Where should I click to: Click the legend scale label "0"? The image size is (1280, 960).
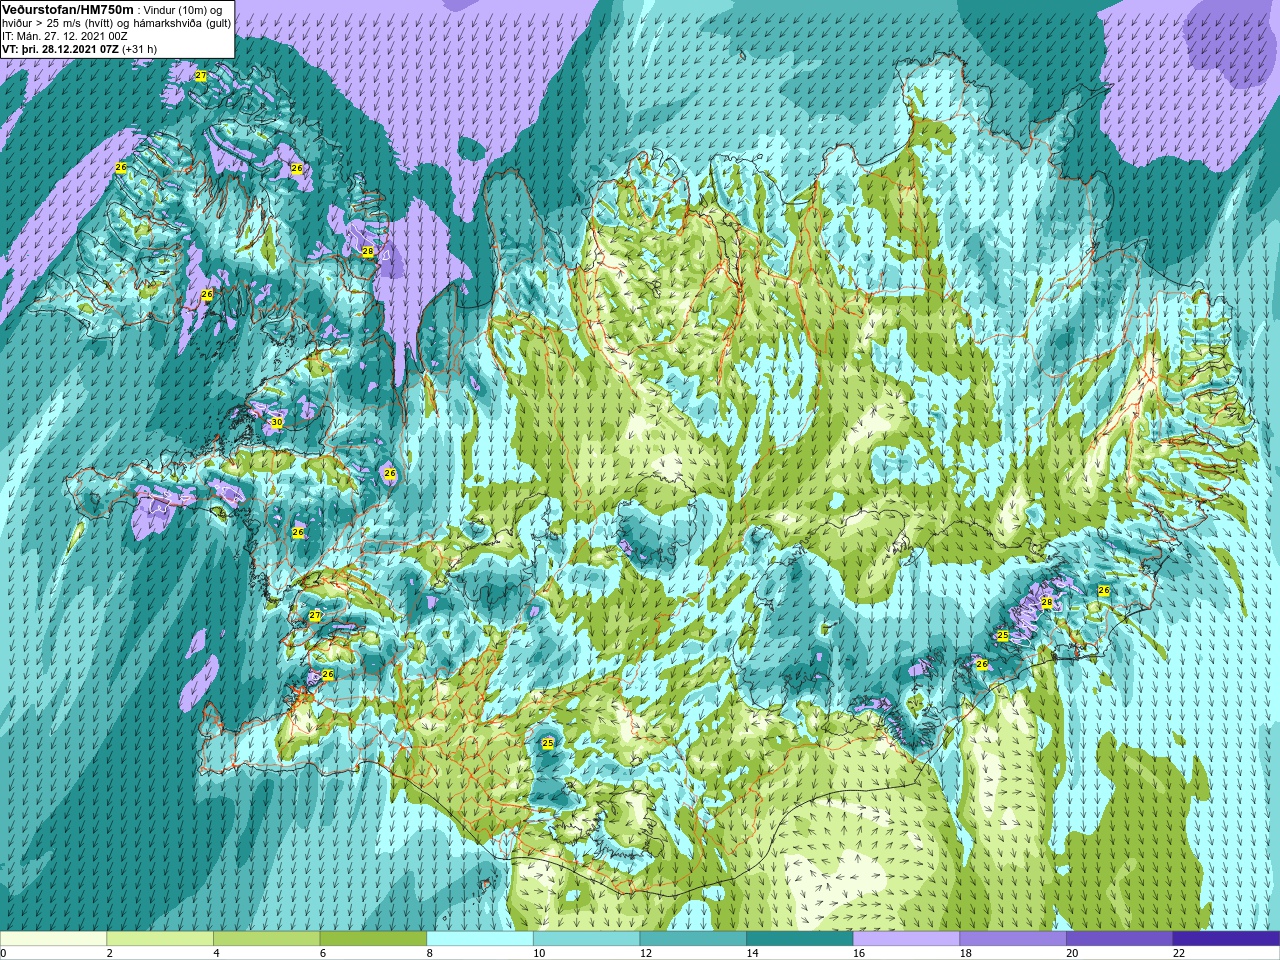pyautogui.click(x=3, y=953)
